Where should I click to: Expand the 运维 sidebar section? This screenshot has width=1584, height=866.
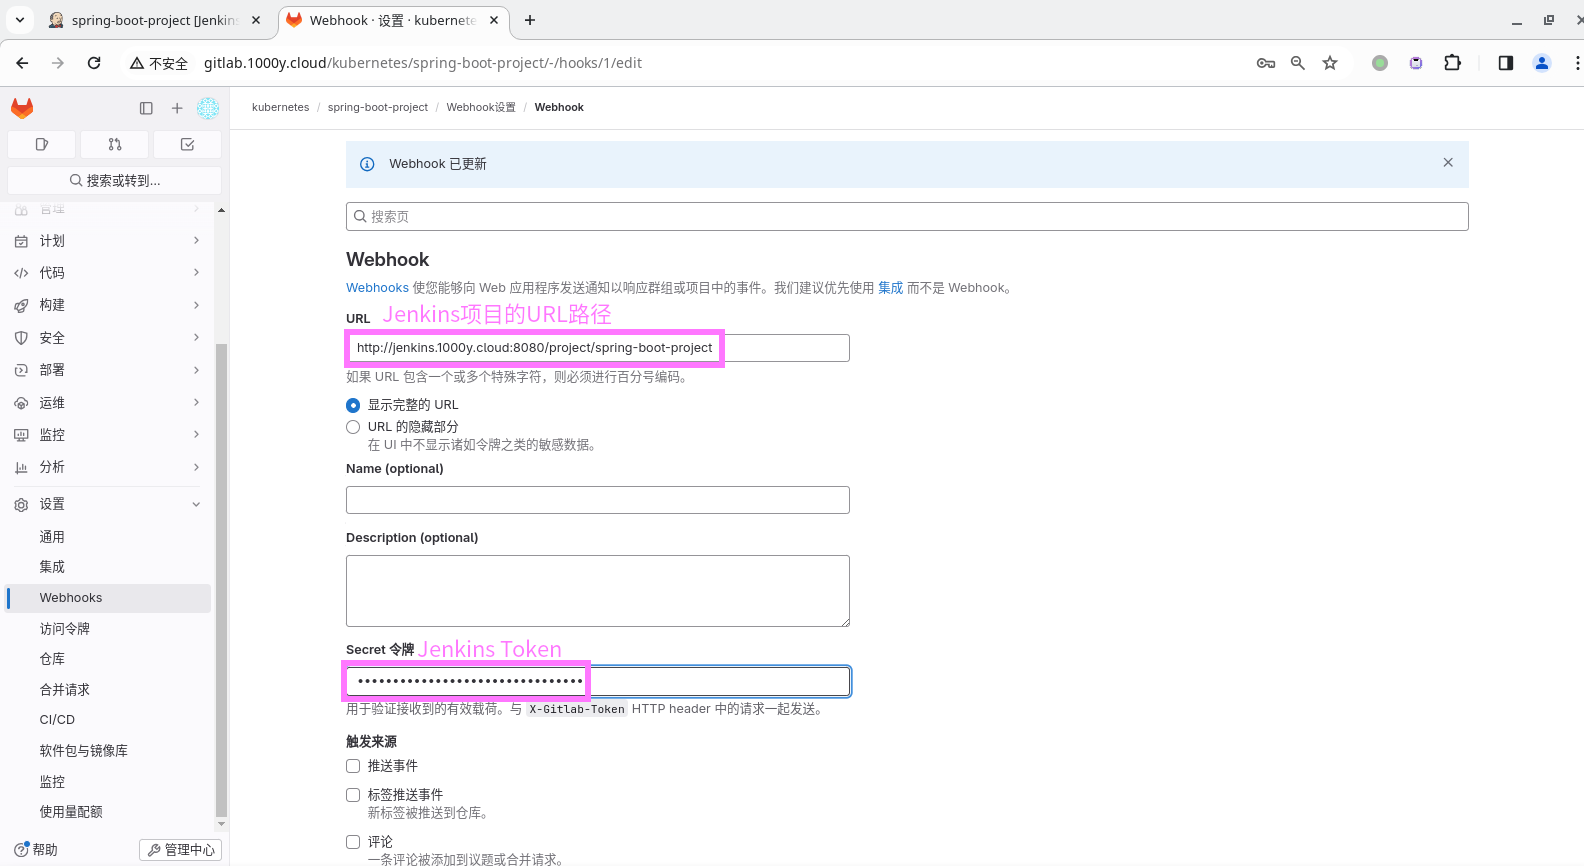tap(108, 403)
